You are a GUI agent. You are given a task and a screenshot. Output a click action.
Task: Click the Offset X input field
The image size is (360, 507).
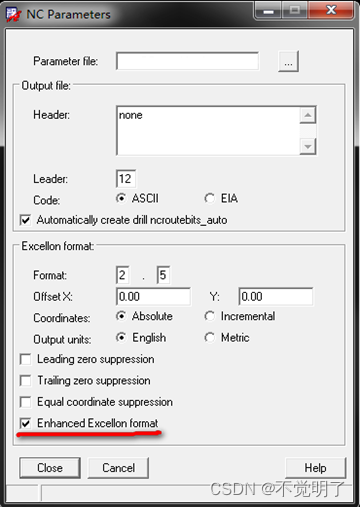(153, 297)
